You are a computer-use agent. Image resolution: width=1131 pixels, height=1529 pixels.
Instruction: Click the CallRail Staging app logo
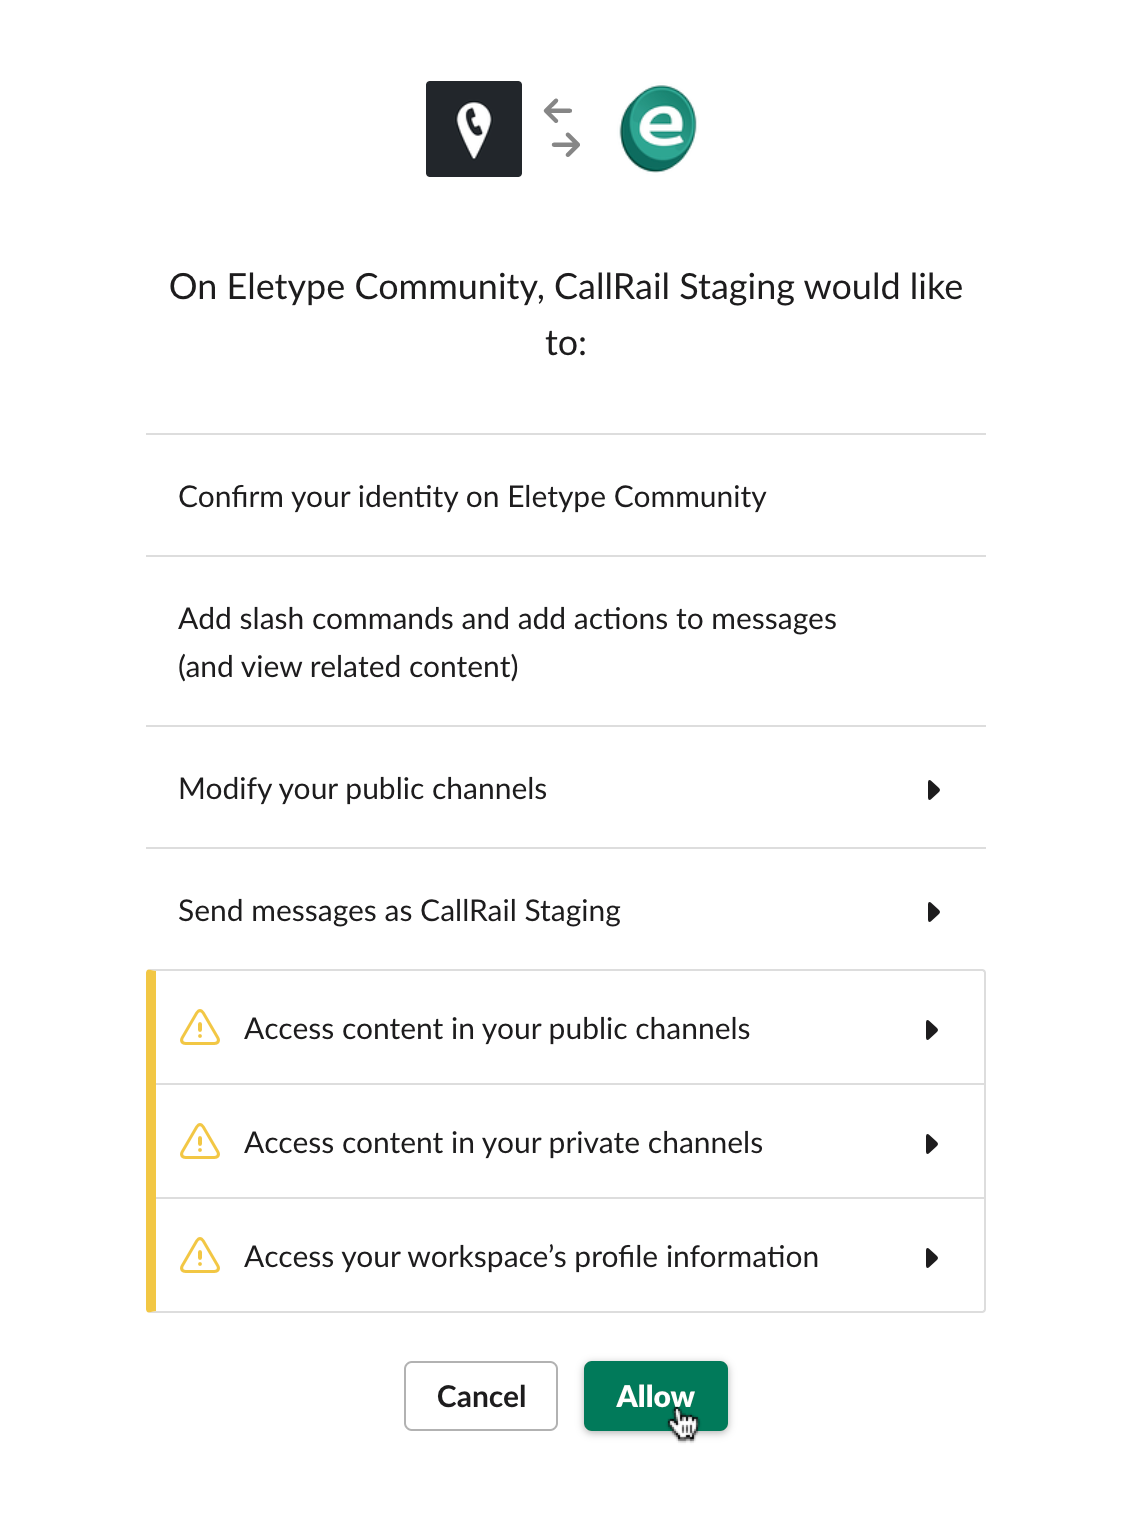click(474, 129)
